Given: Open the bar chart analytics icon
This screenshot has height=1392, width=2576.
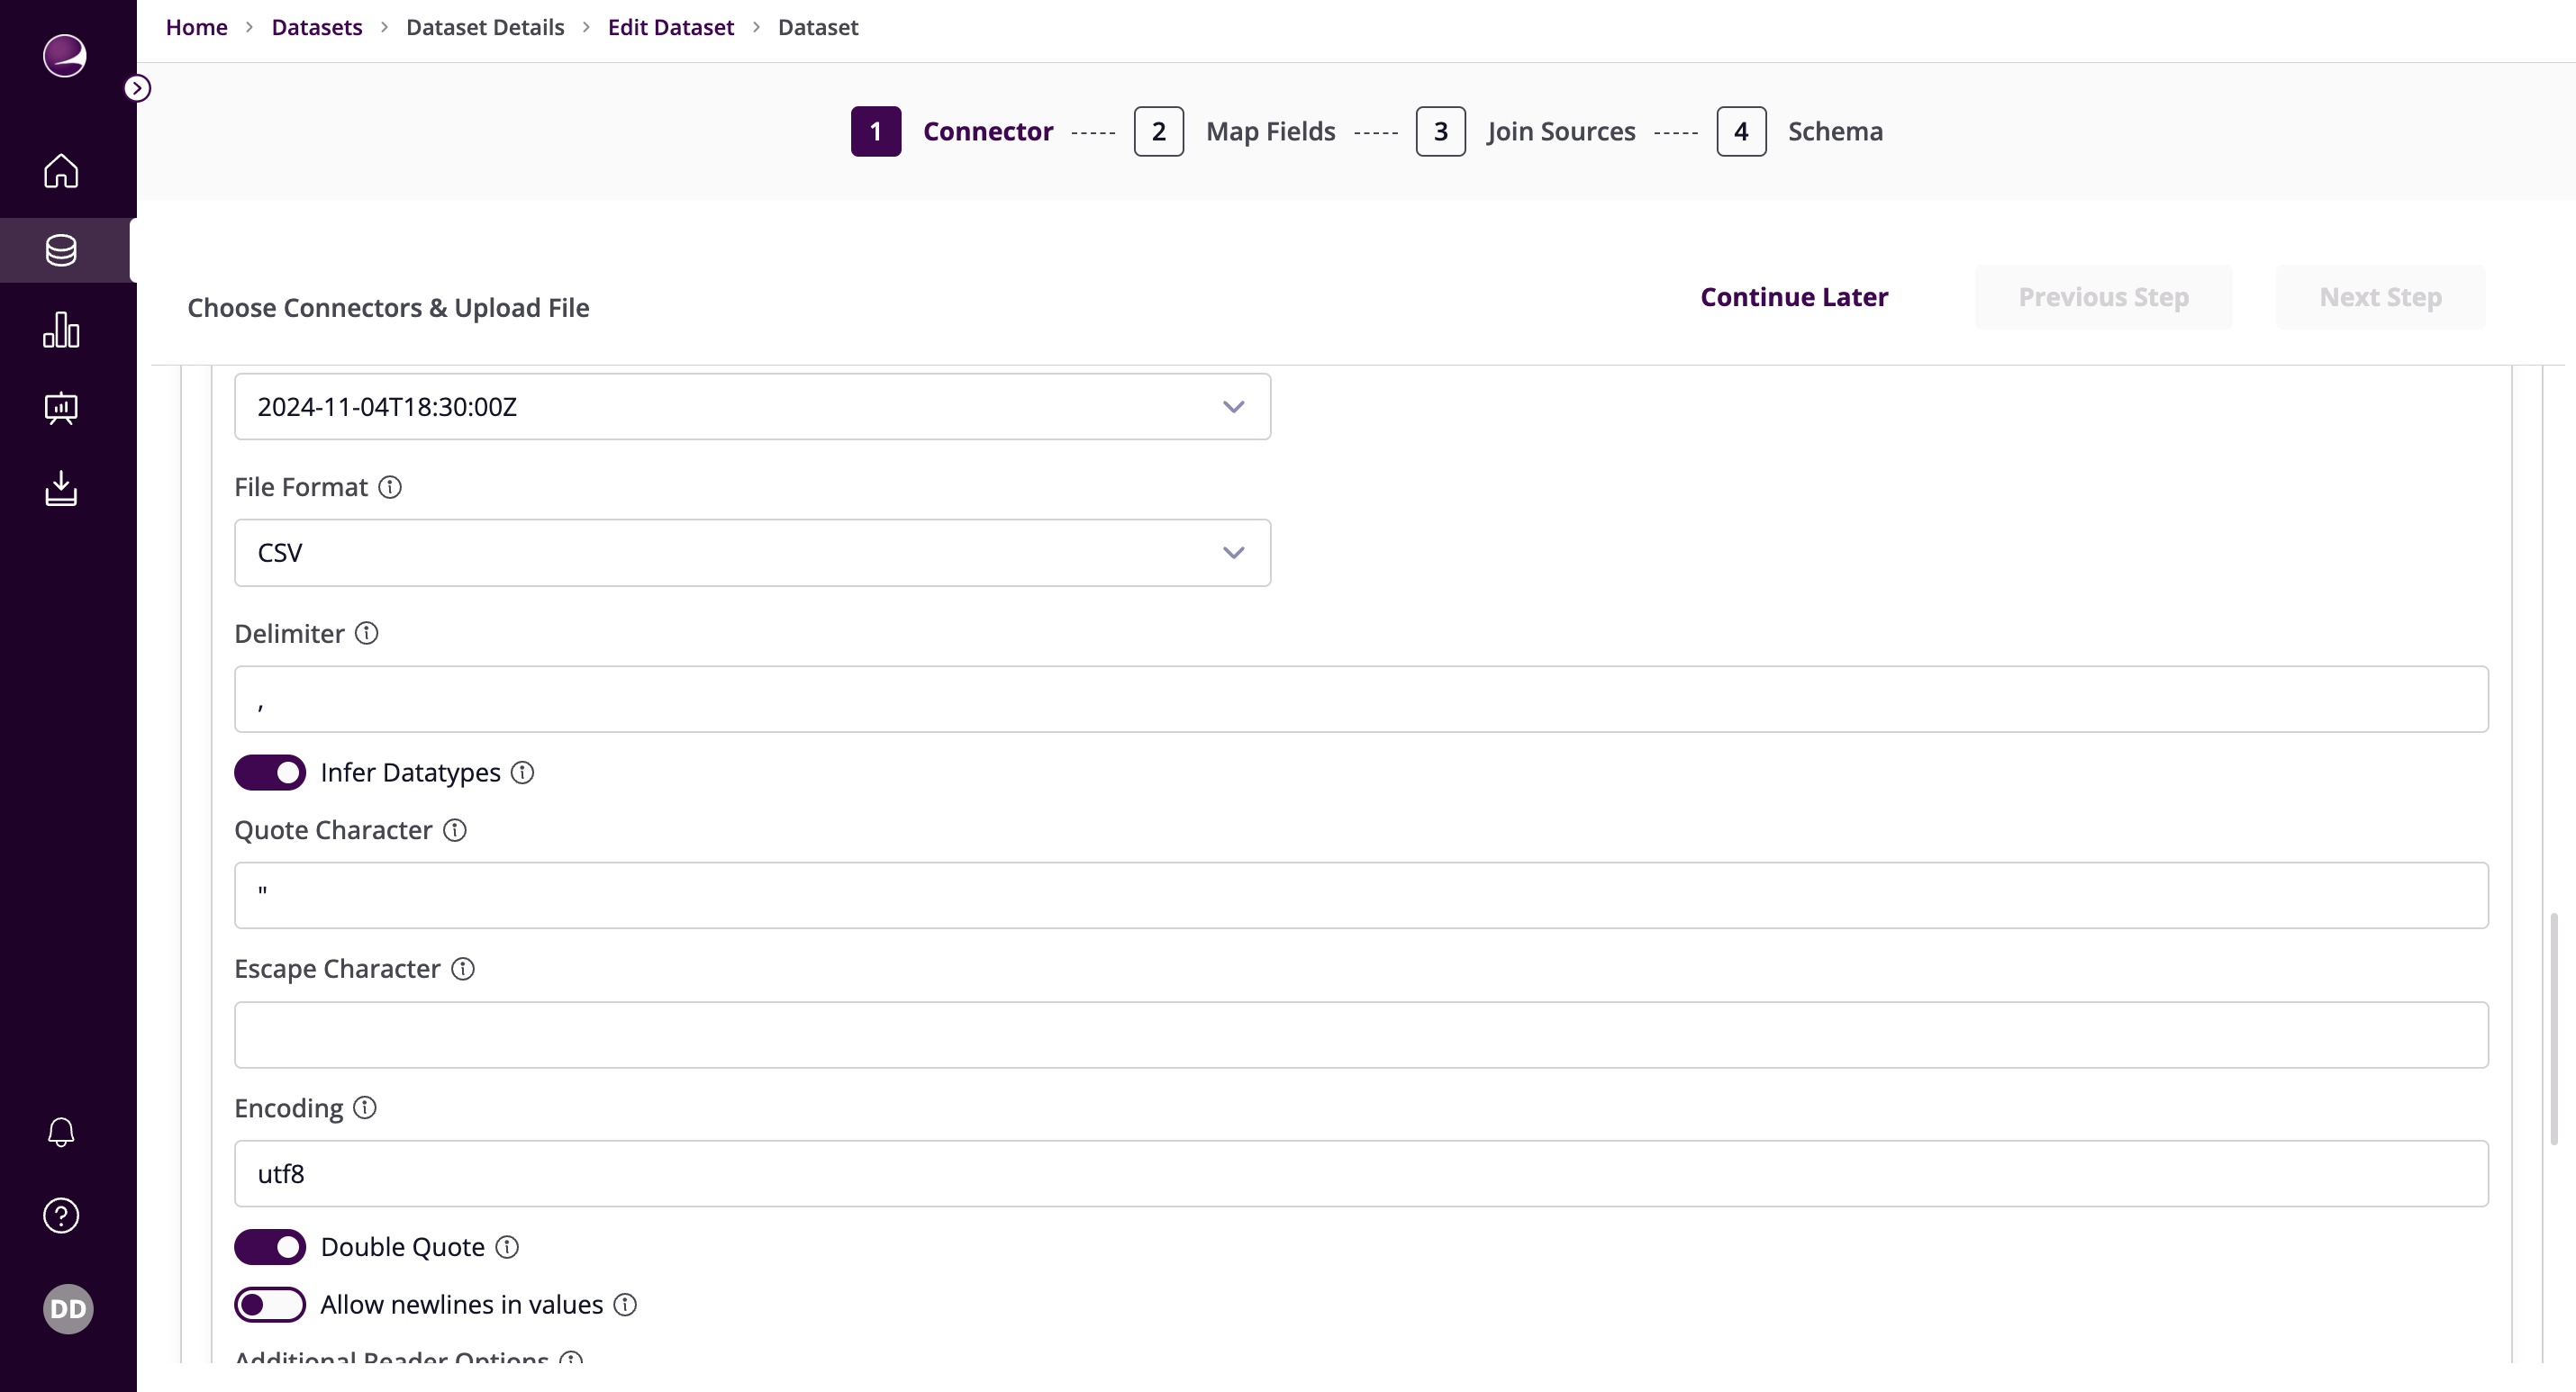Looking at the screenshot, I should (x=61, y=329).
